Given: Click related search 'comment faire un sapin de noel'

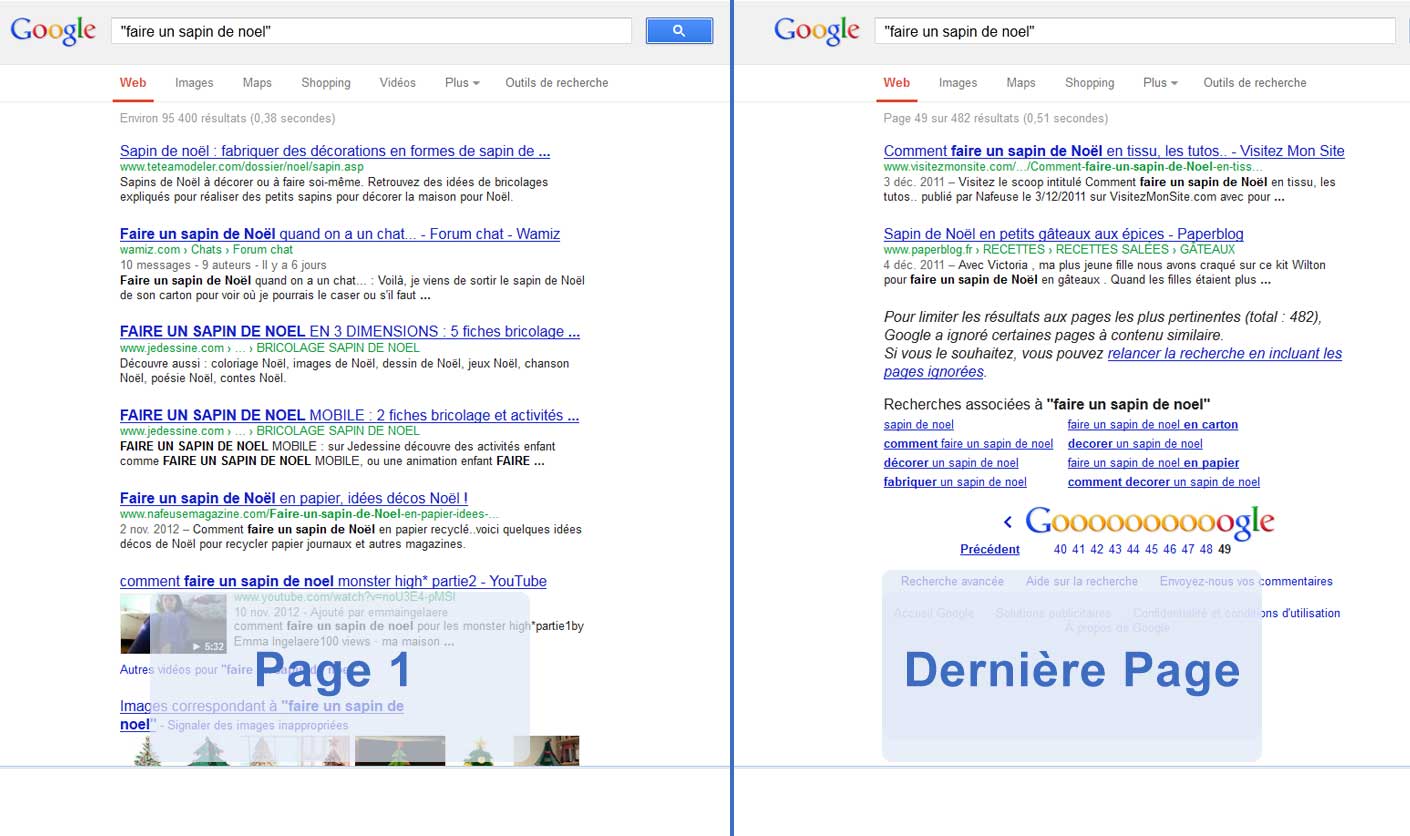Looking at the screenshot, I should pyautogui.click(x=968, y=444).
